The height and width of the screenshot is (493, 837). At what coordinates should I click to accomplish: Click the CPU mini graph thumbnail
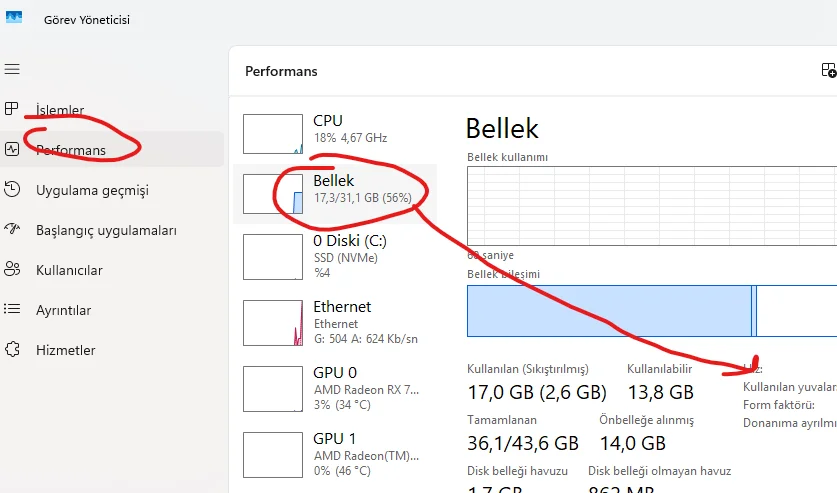click(x=273, y=134)
